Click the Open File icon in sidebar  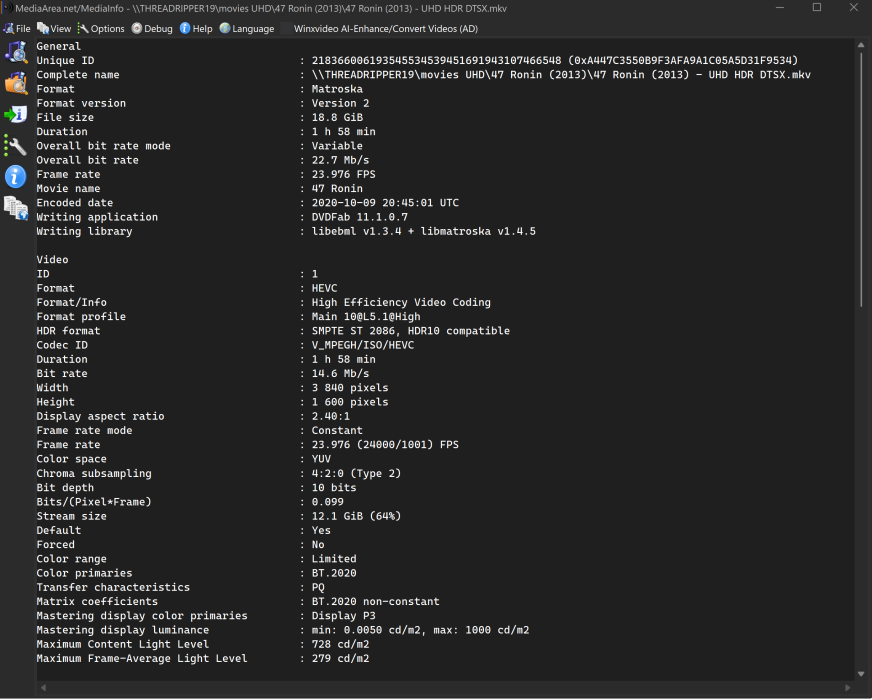click(x=16, y=52)
